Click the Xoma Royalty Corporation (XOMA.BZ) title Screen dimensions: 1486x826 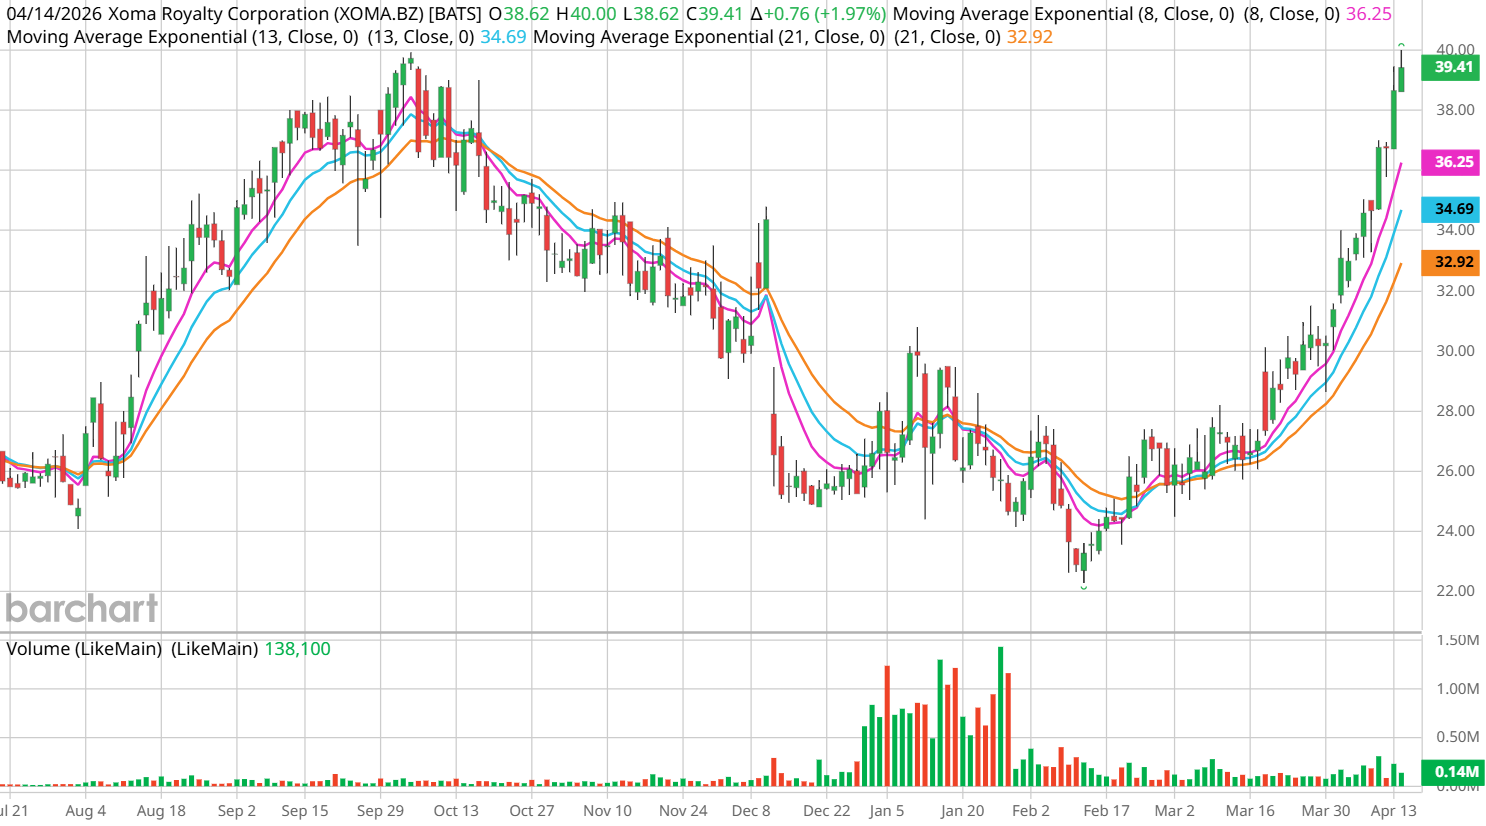[x=244, y=14]
